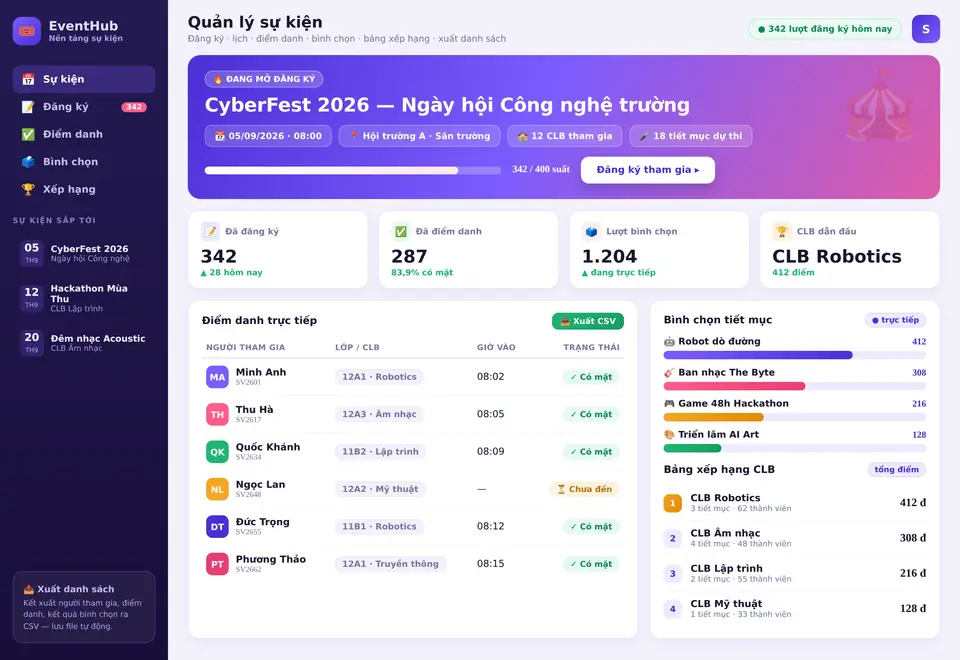Click the Chưa đến status of Ngọc Lan

584,489
